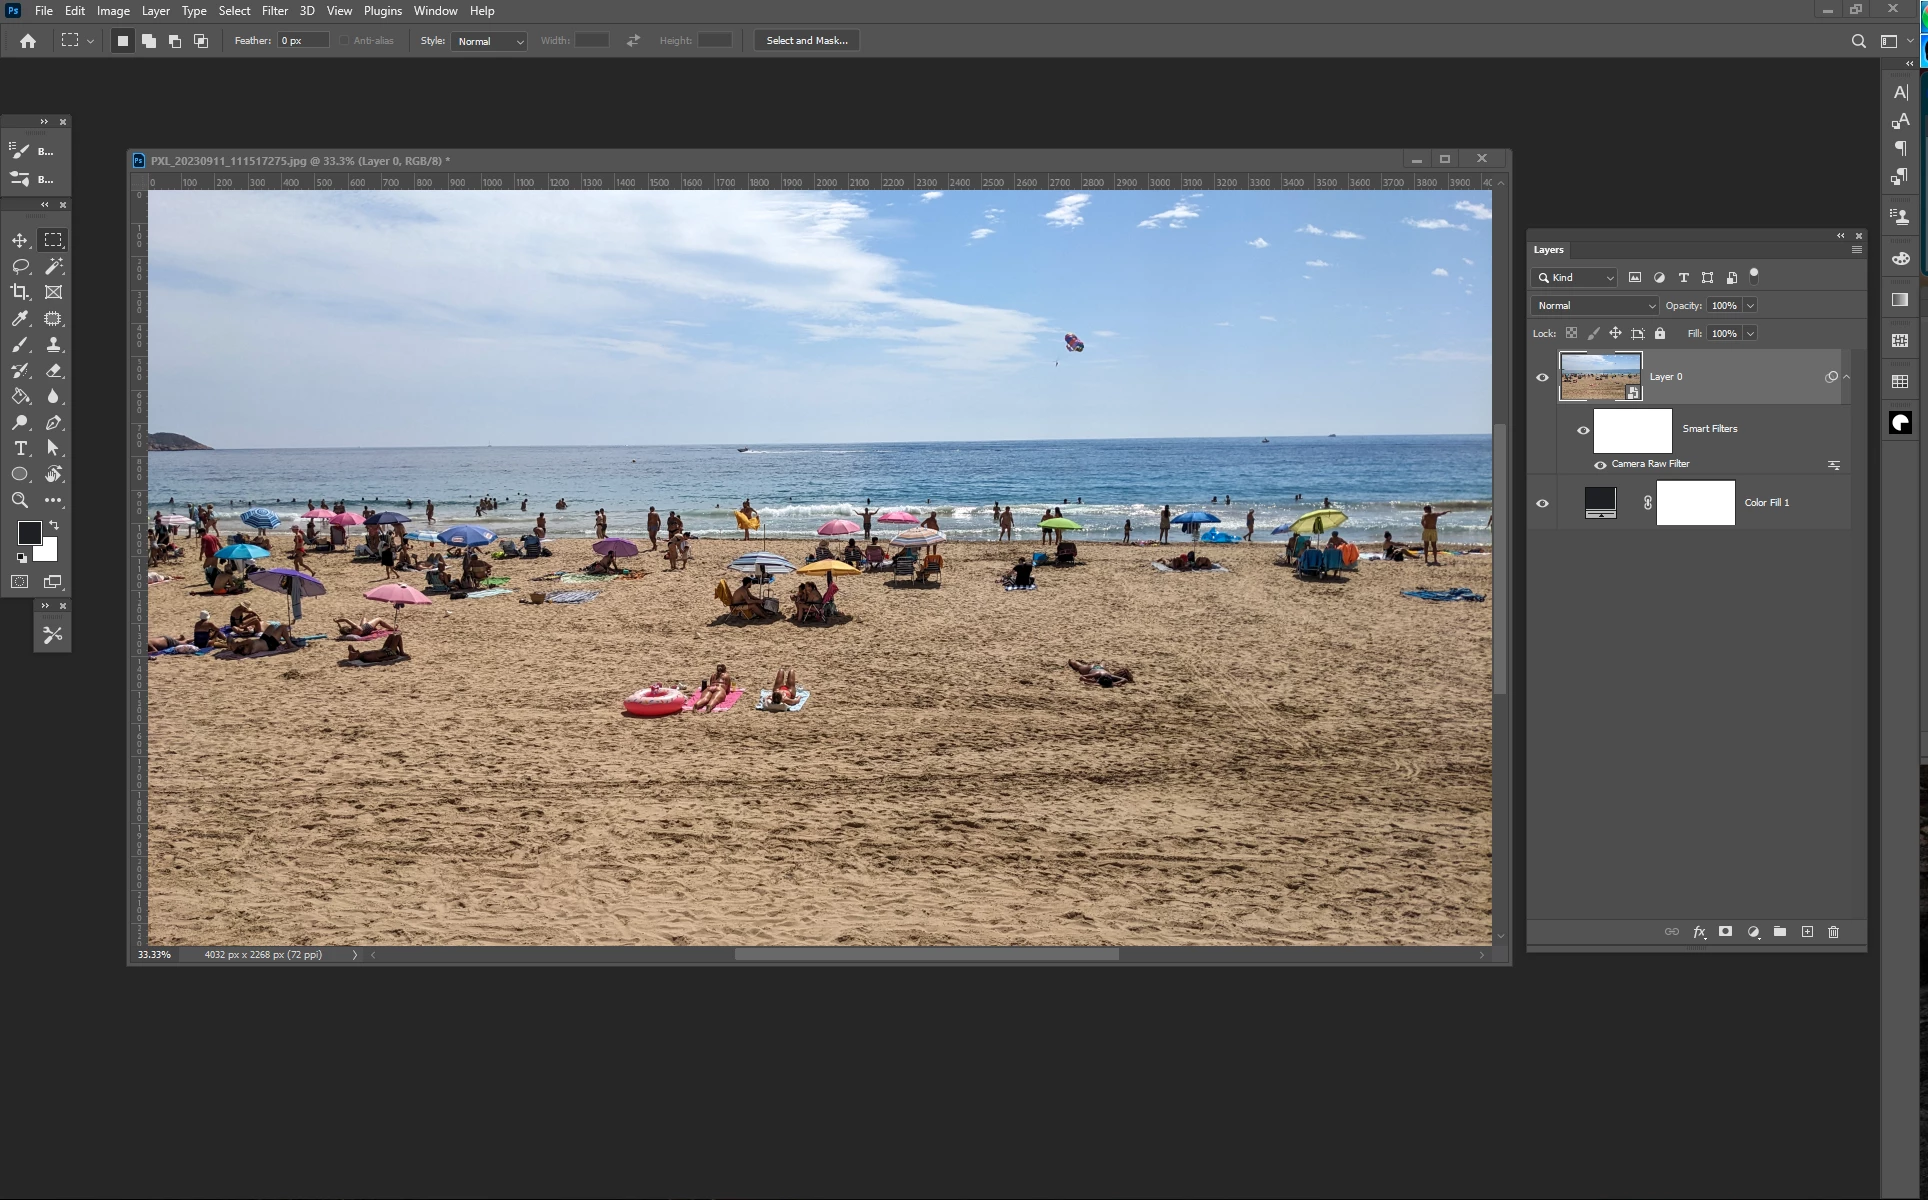The height and width of the screenshot is (1200, 1928).
Task: Choose the Eyedropper tool
Action: click(x=20, y=318)
